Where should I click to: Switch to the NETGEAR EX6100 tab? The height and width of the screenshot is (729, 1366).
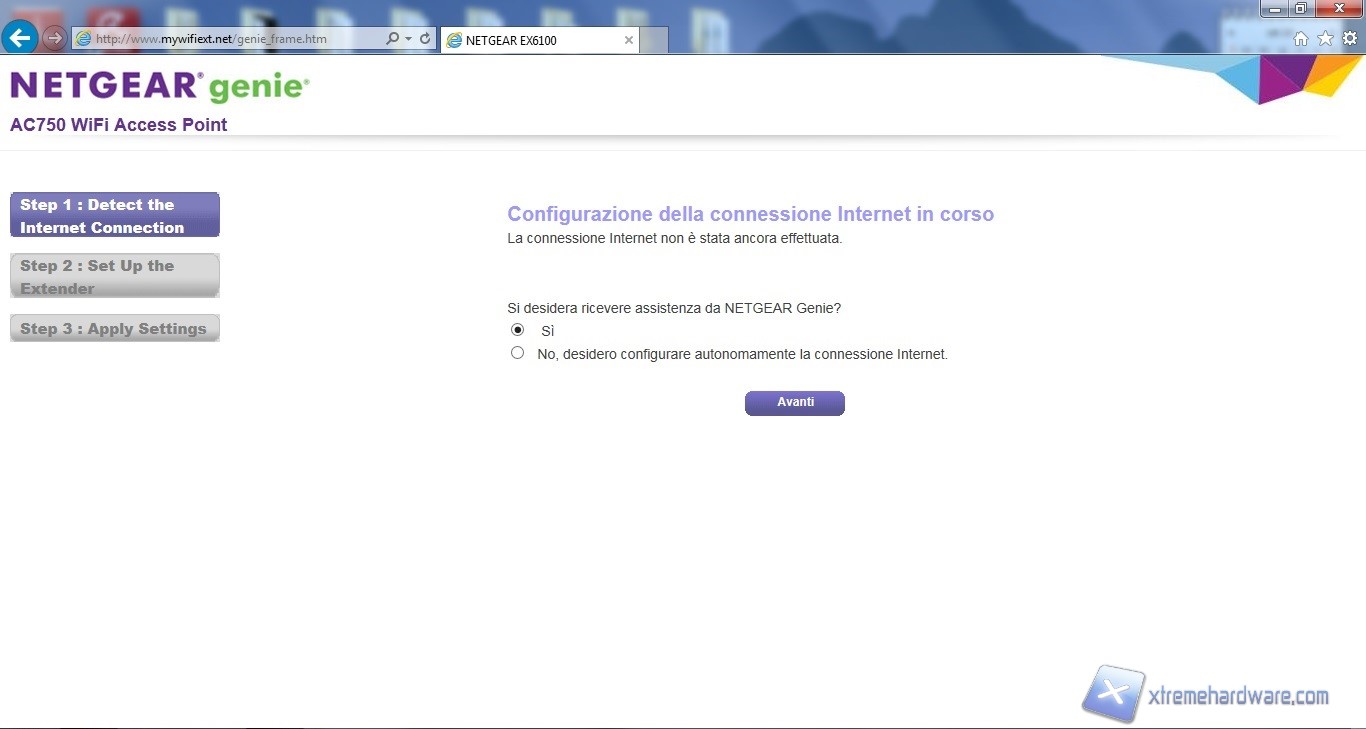(530, 40)
